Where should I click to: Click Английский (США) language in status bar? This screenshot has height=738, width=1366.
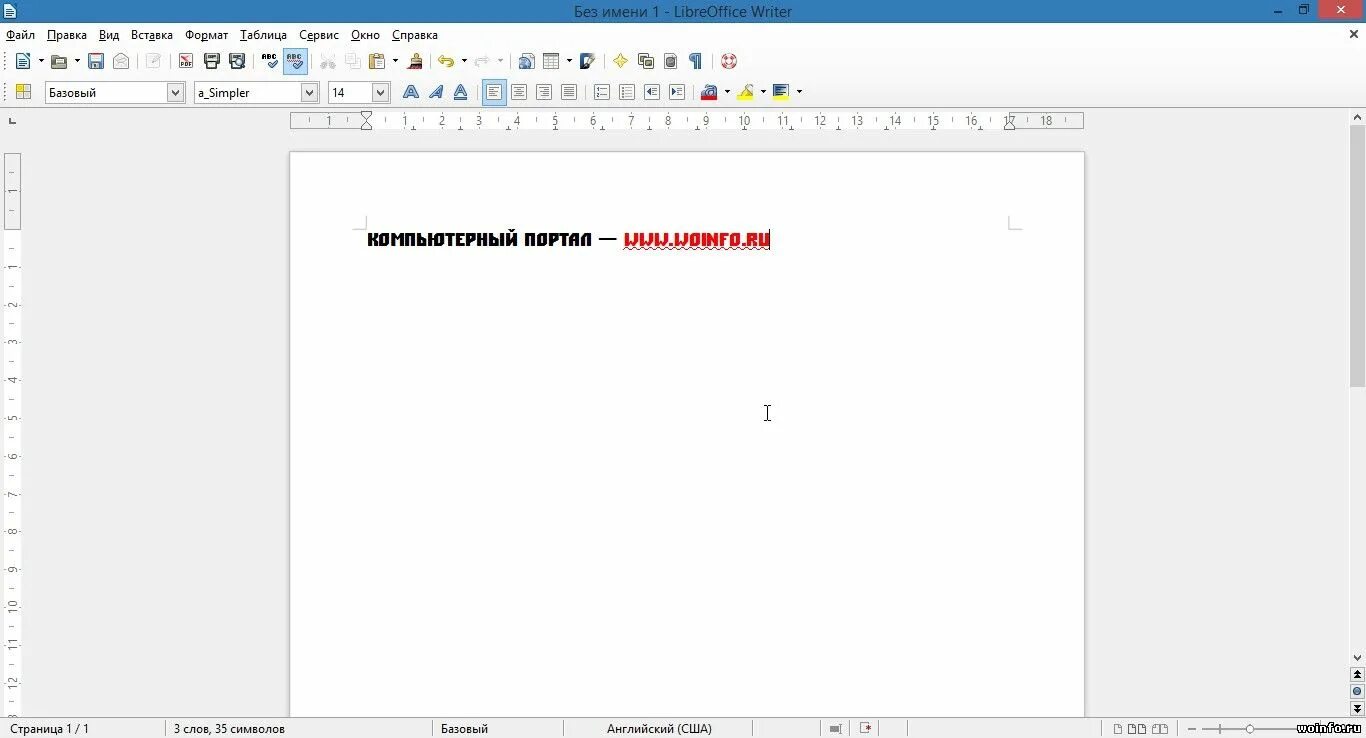pos(659,729)
